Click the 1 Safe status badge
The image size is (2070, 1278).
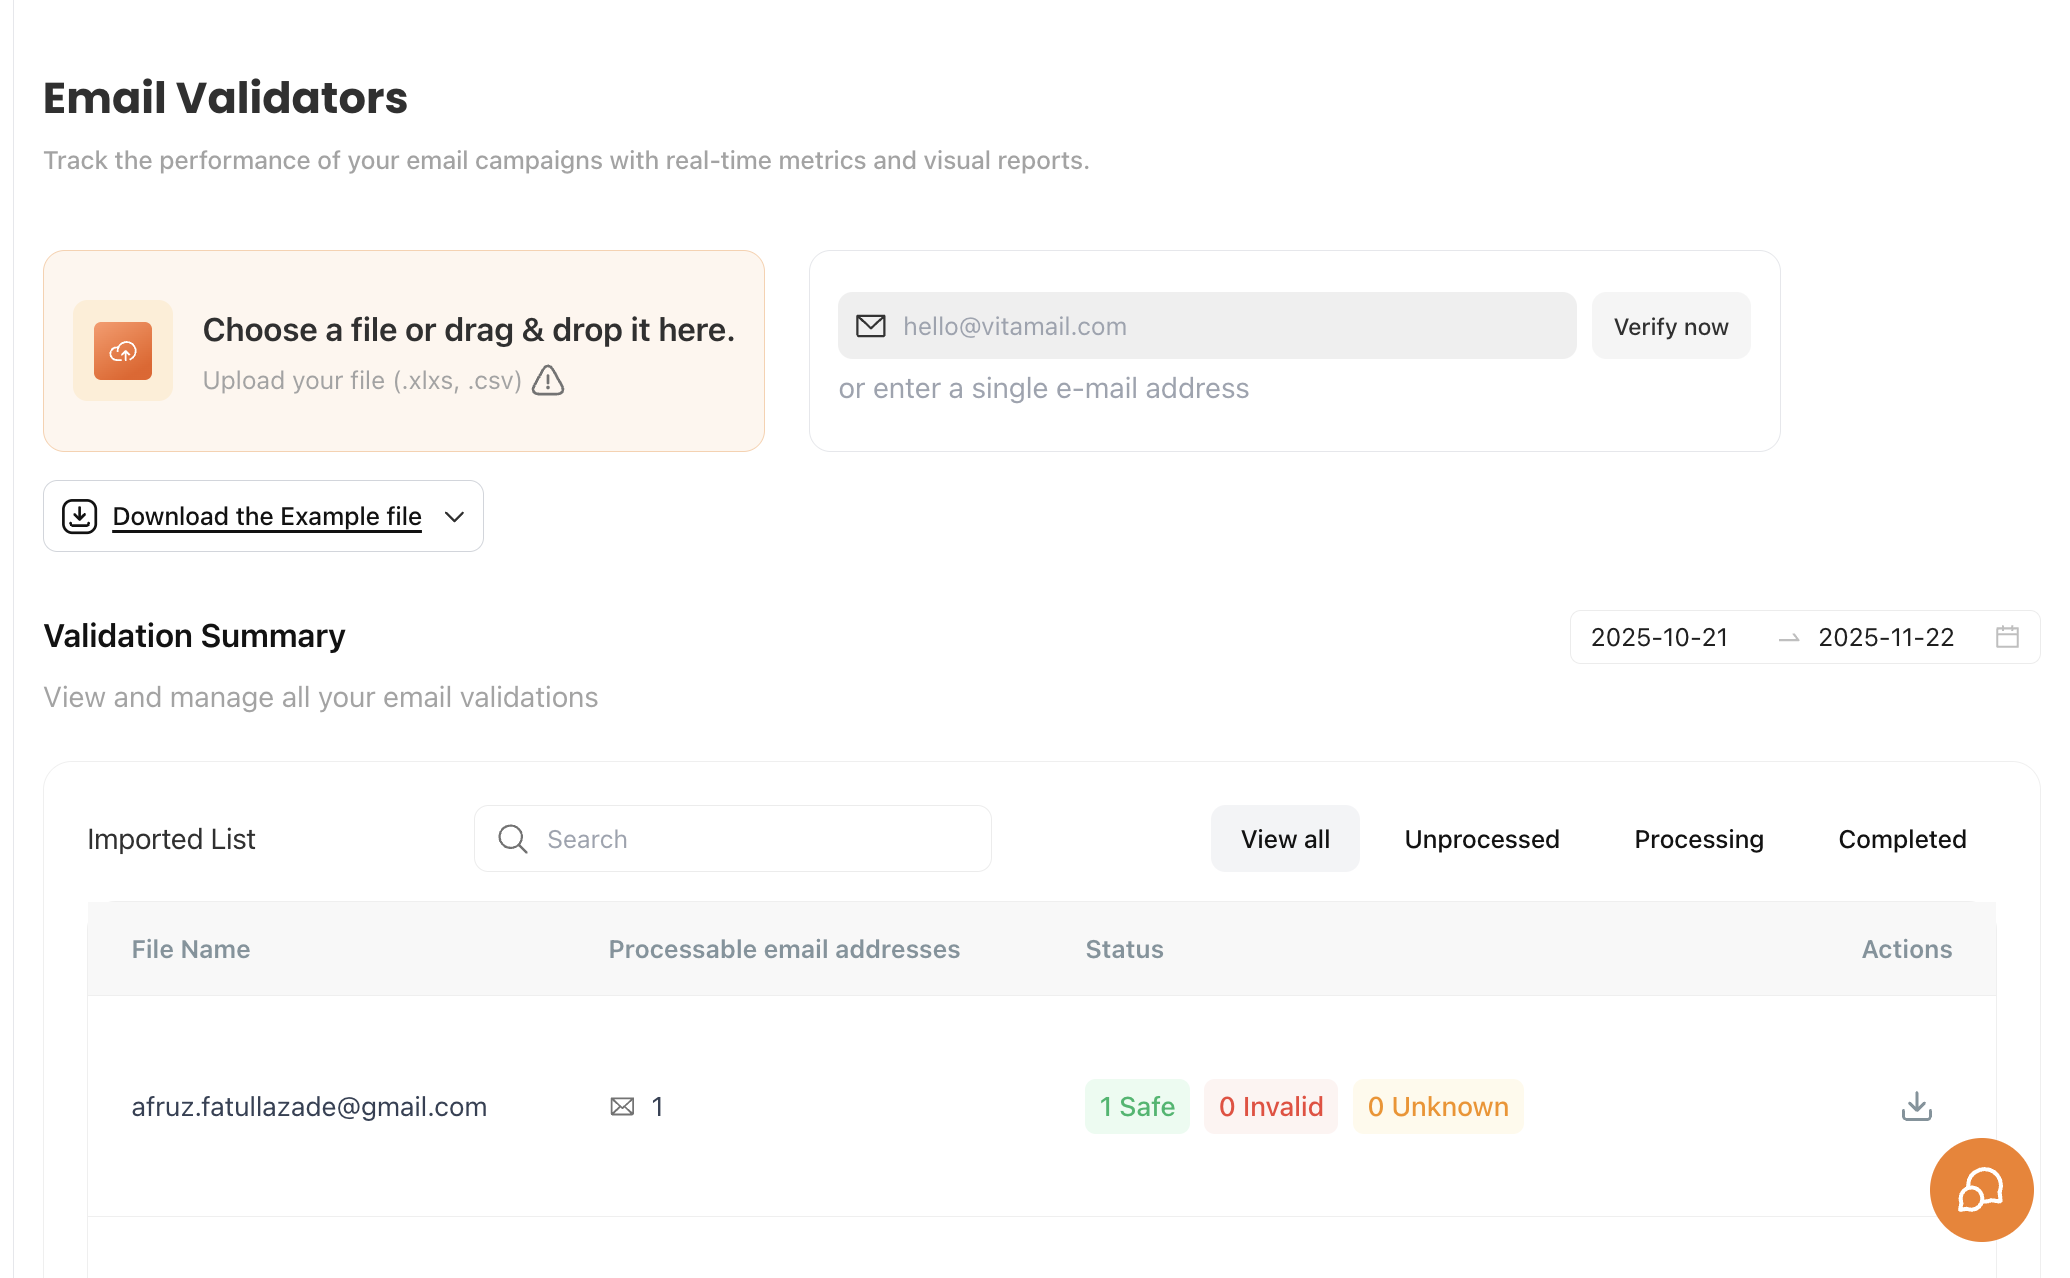point(1137,1106)
